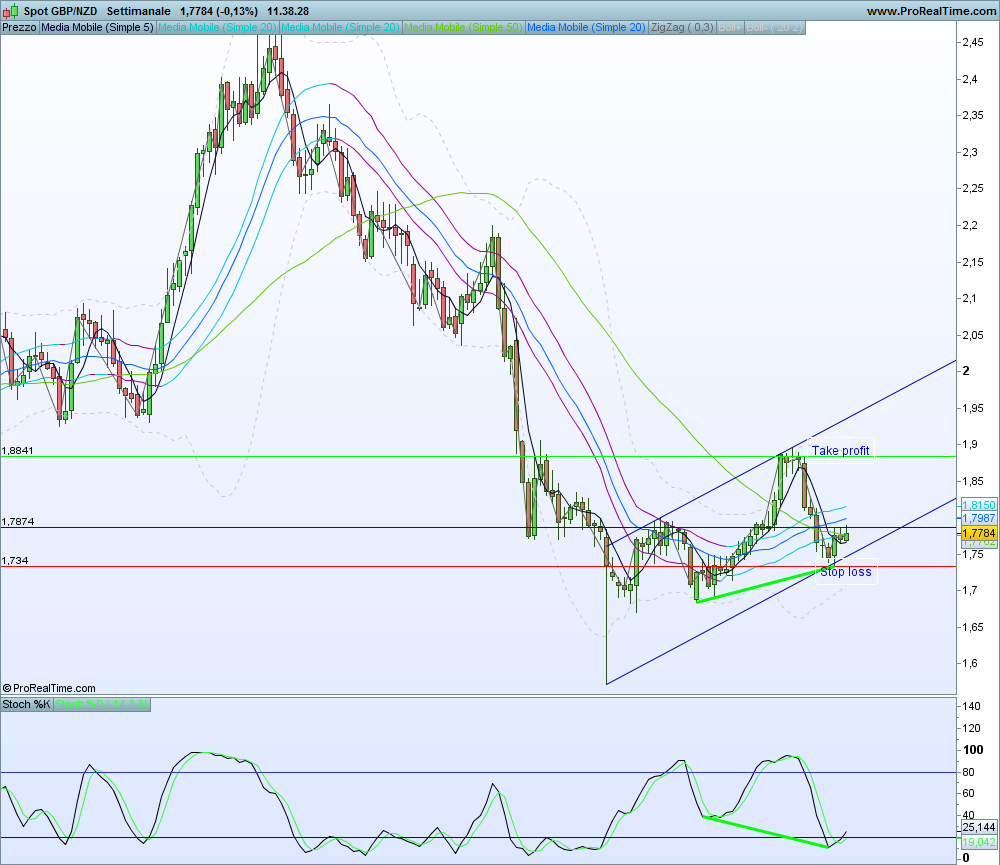1000x865 pixels.
Task: Select the Stoch %D (14 3 3) tab
Action: [102, 704]
